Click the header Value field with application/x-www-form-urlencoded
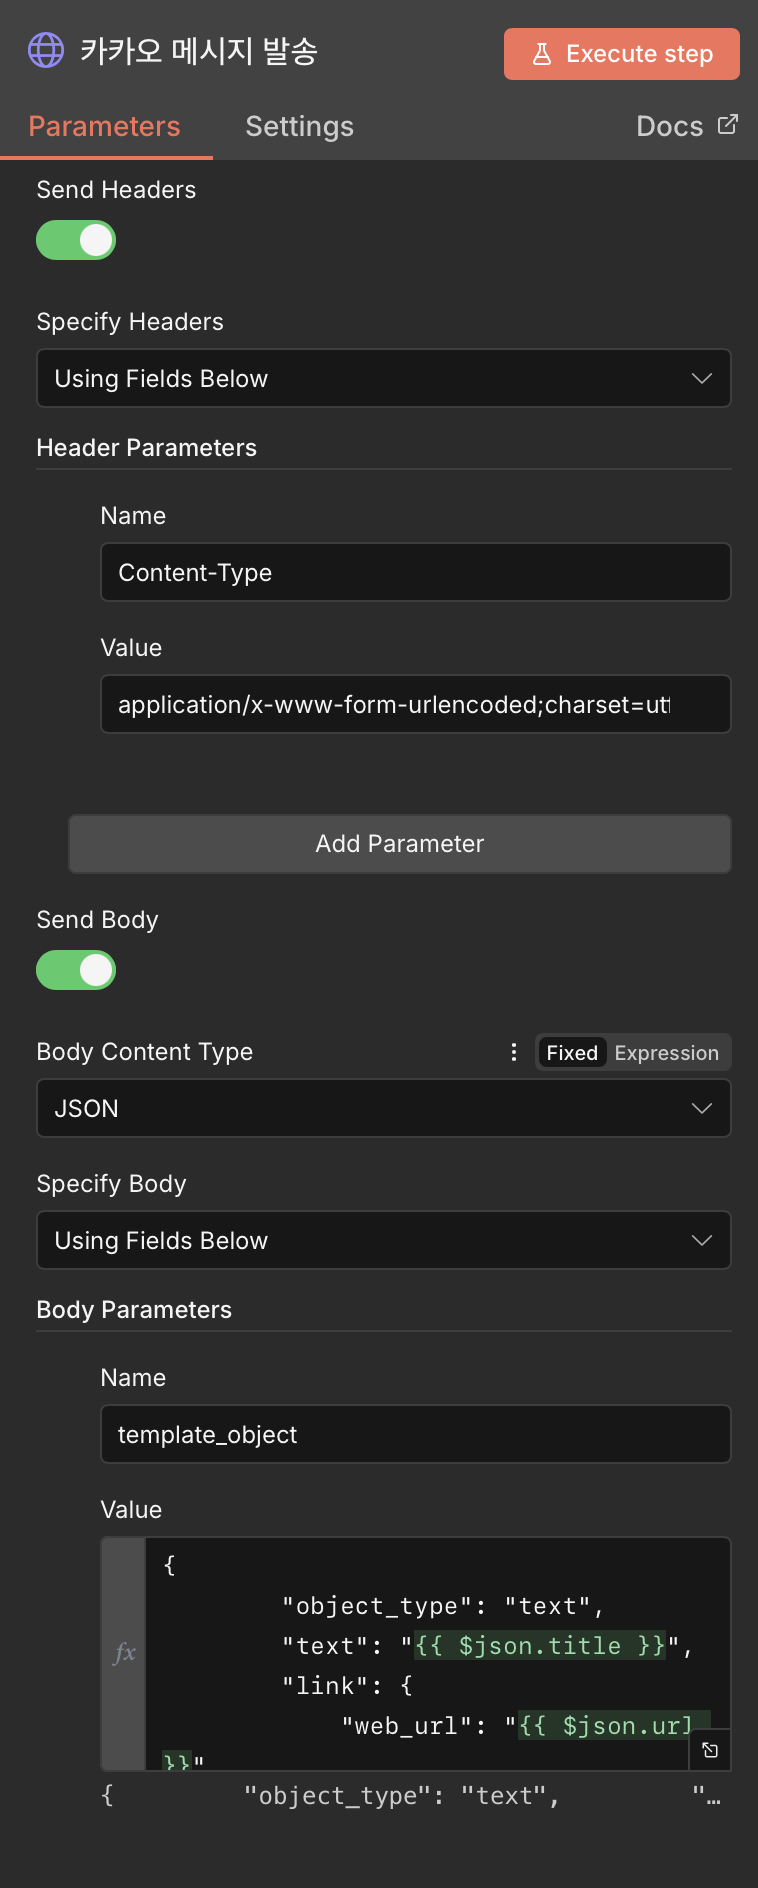 [416, 704]
